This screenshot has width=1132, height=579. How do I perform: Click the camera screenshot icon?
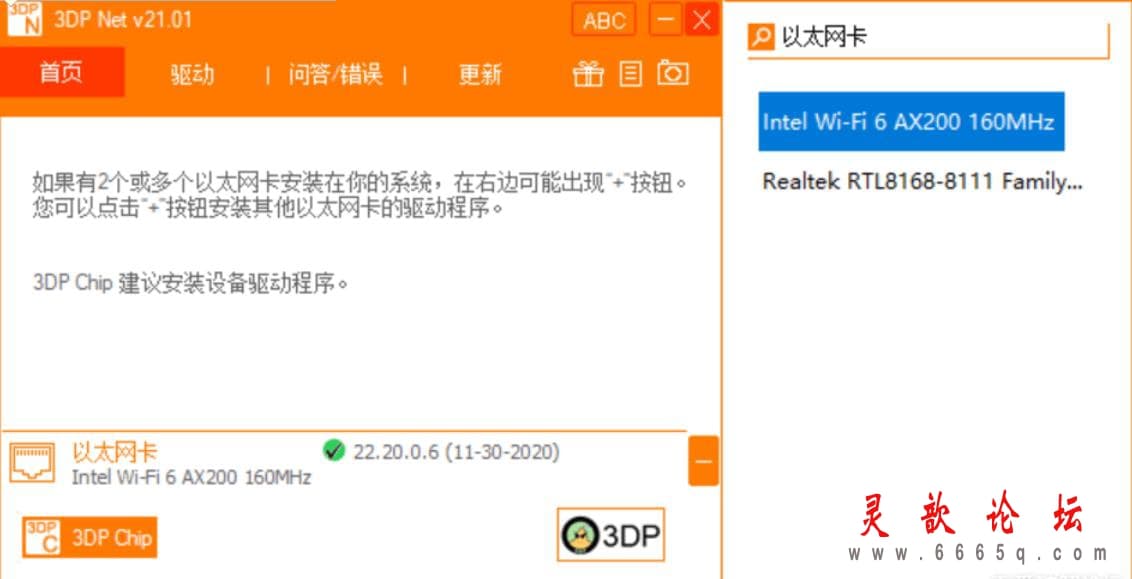coord(673,73)
